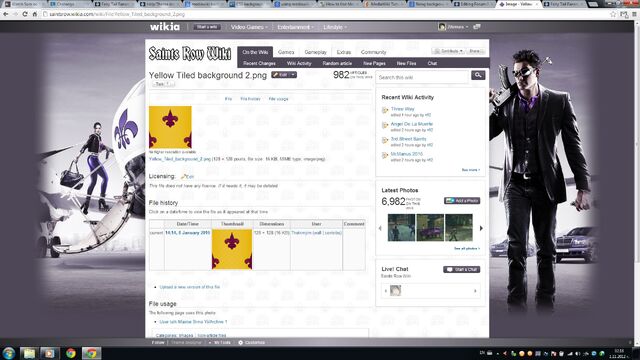Expand the Entertainment dropdown menu
The width and height of the screenshot is (640, 360).
pyautogui.click(x=296, y=27)
